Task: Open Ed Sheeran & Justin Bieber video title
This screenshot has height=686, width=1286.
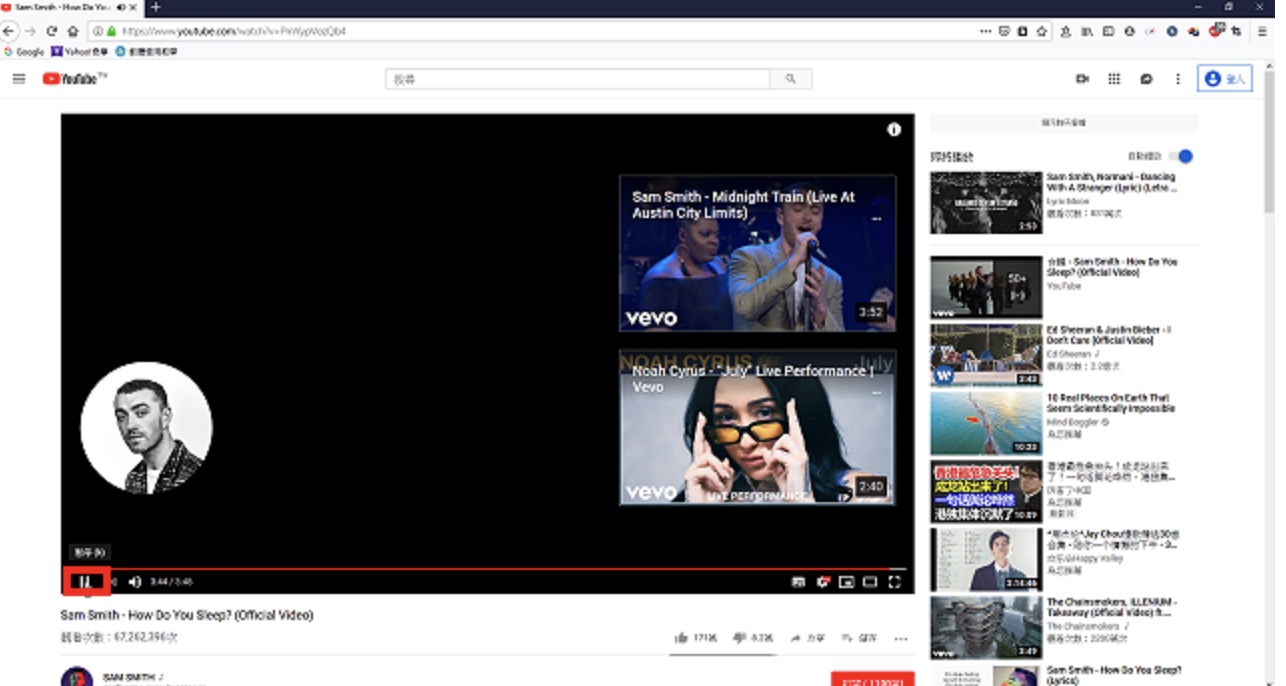Action: (1109, 335)
